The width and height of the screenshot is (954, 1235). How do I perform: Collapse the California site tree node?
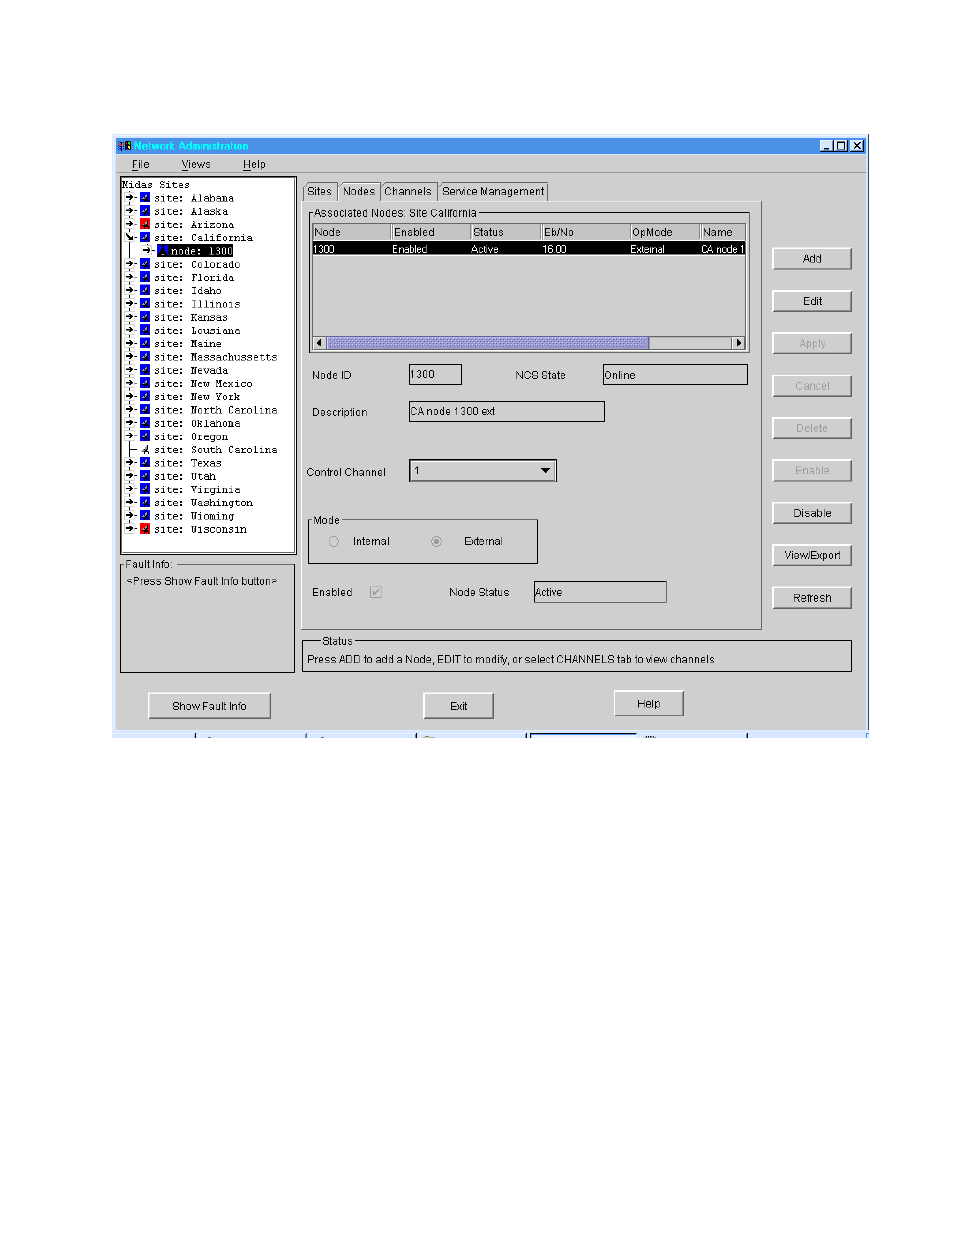pos(130,237)
